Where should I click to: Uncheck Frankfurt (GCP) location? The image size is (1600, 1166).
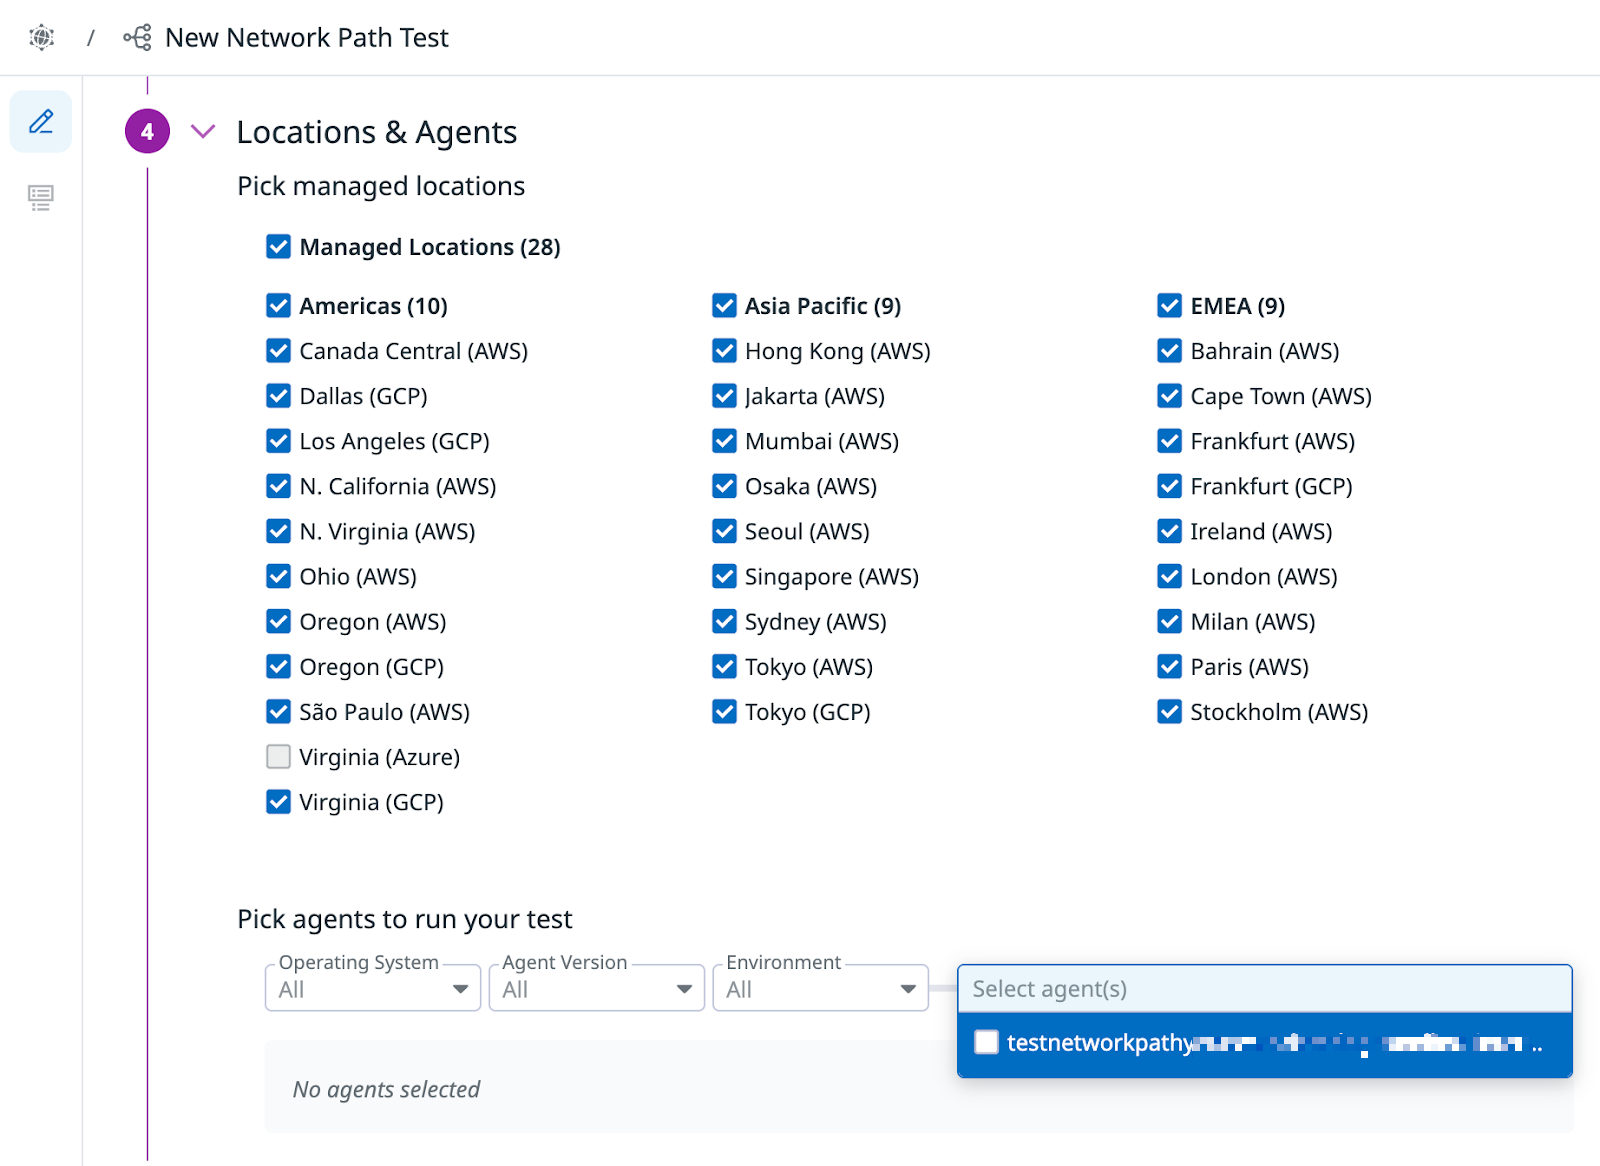click(1169, 487)
